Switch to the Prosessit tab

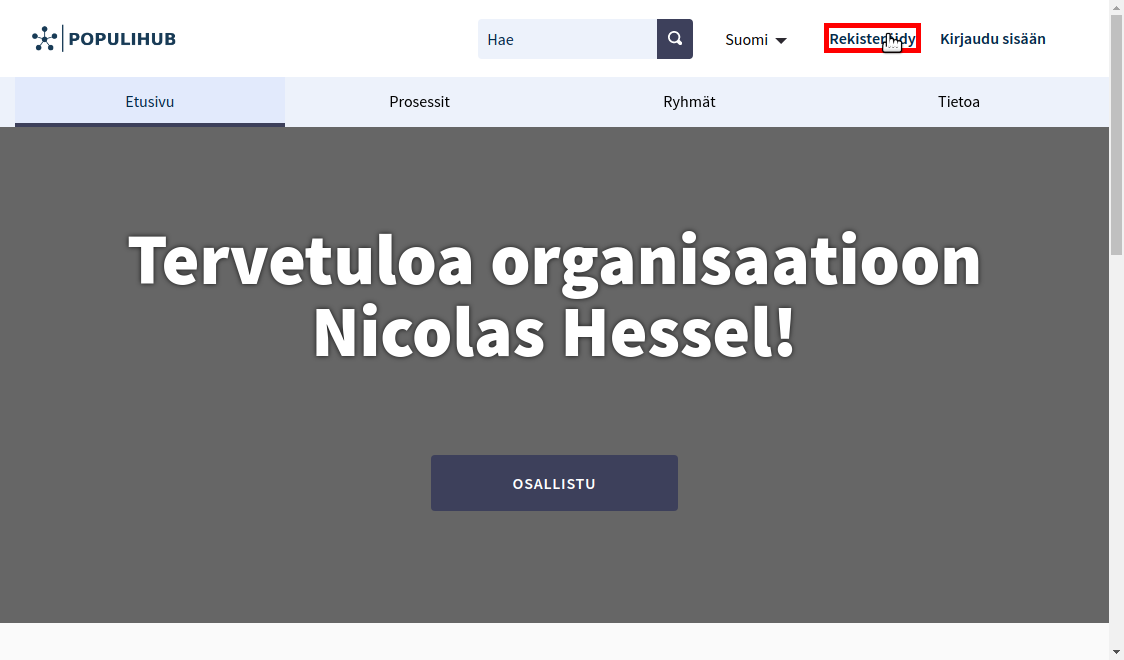419,102
